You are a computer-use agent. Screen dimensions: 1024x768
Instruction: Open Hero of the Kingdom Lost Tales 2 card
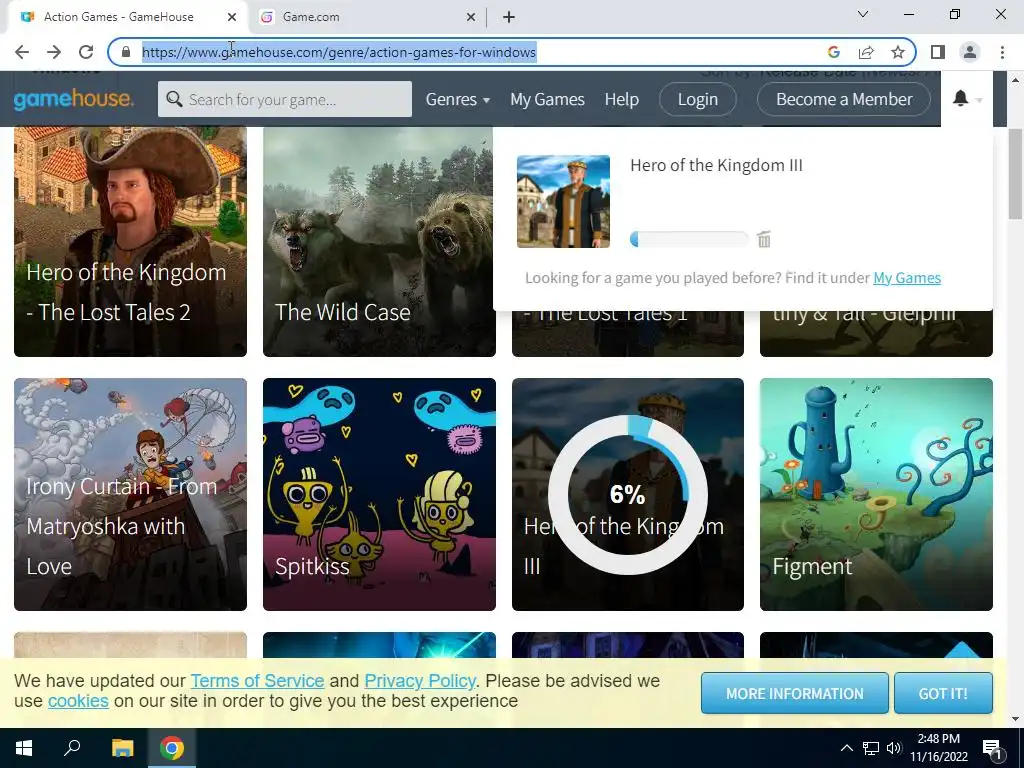[131, 242]
